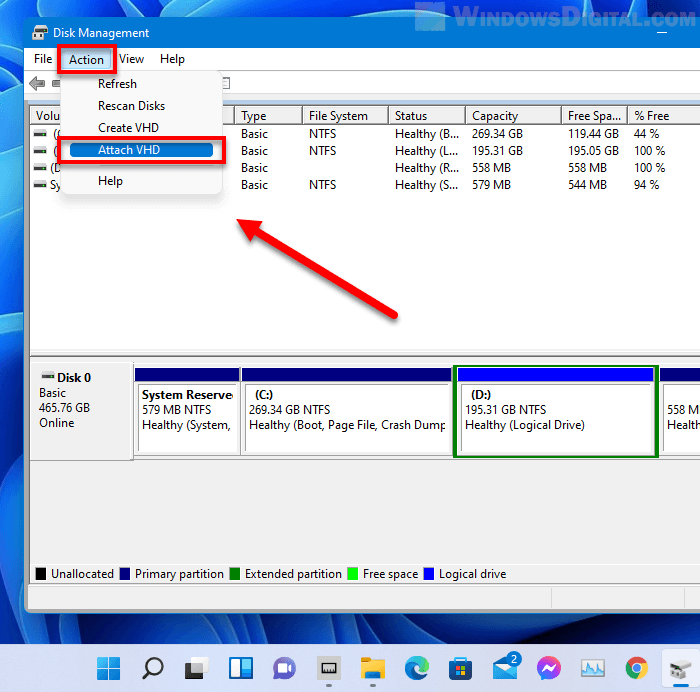Sort by the Type column header
Viewport: 700px width, 692px height.
[x=268, y=116]
